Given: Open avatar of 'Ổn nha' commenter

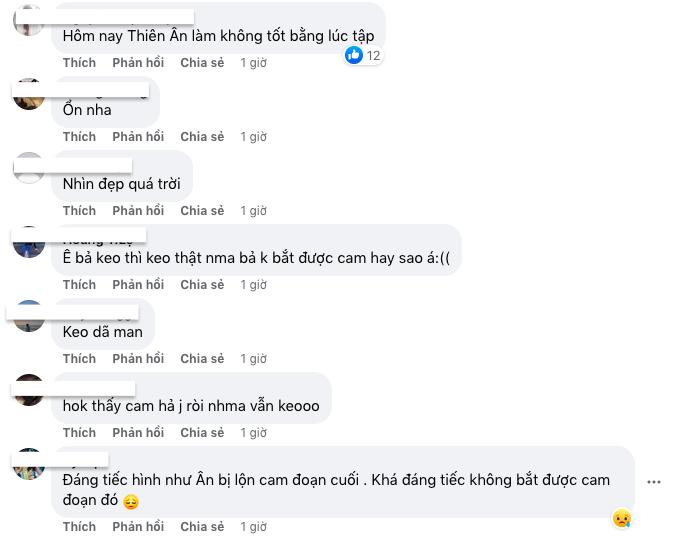Looking at the screenshot, I should pyautogui.click(x=29, y=94).
